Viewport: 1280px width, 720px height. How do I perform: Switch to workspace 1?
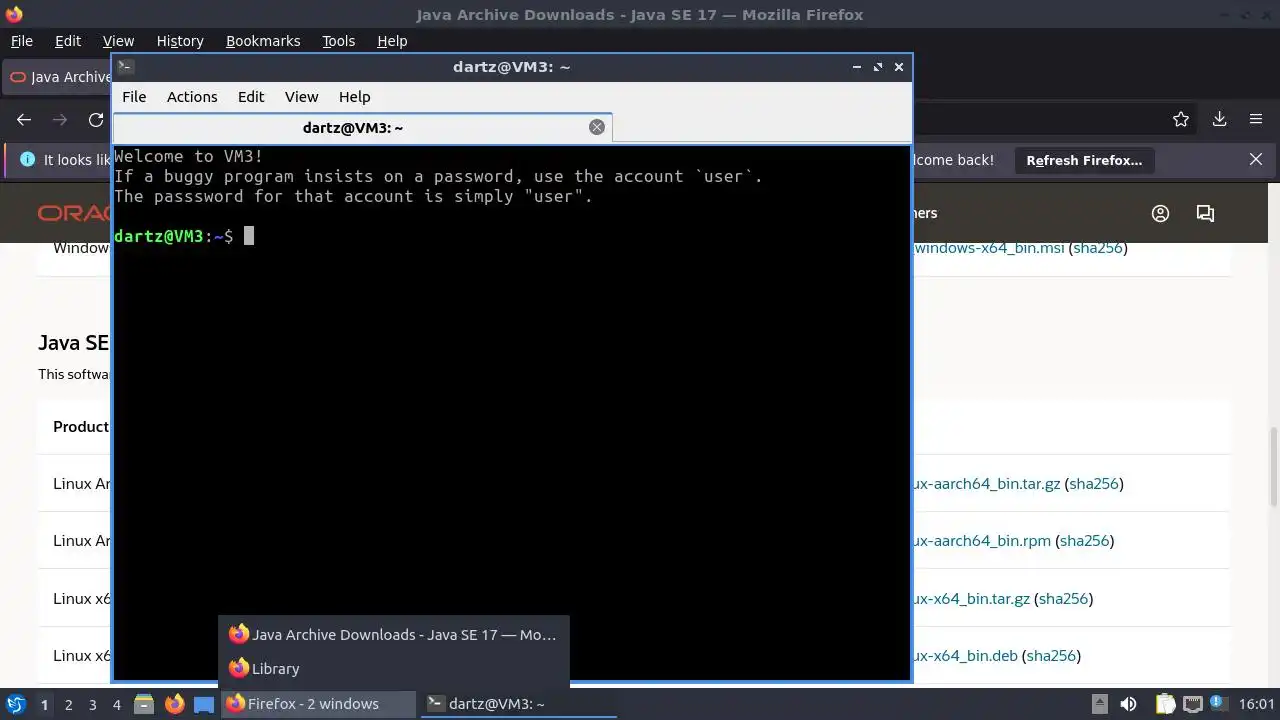point(44,704)
